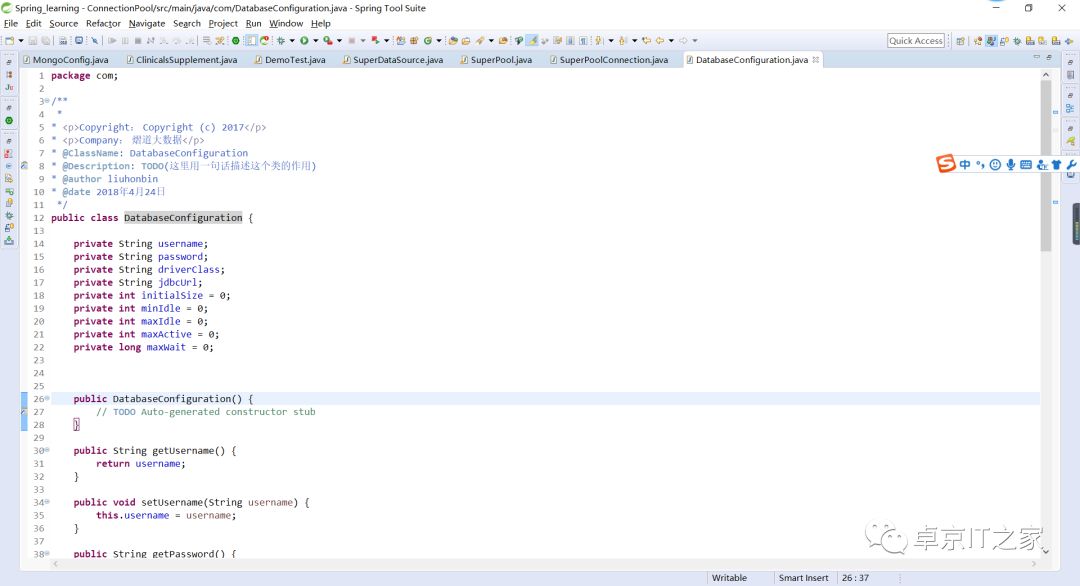Click the JUnit view icon in left sidebar

click(x=9, y=87)
